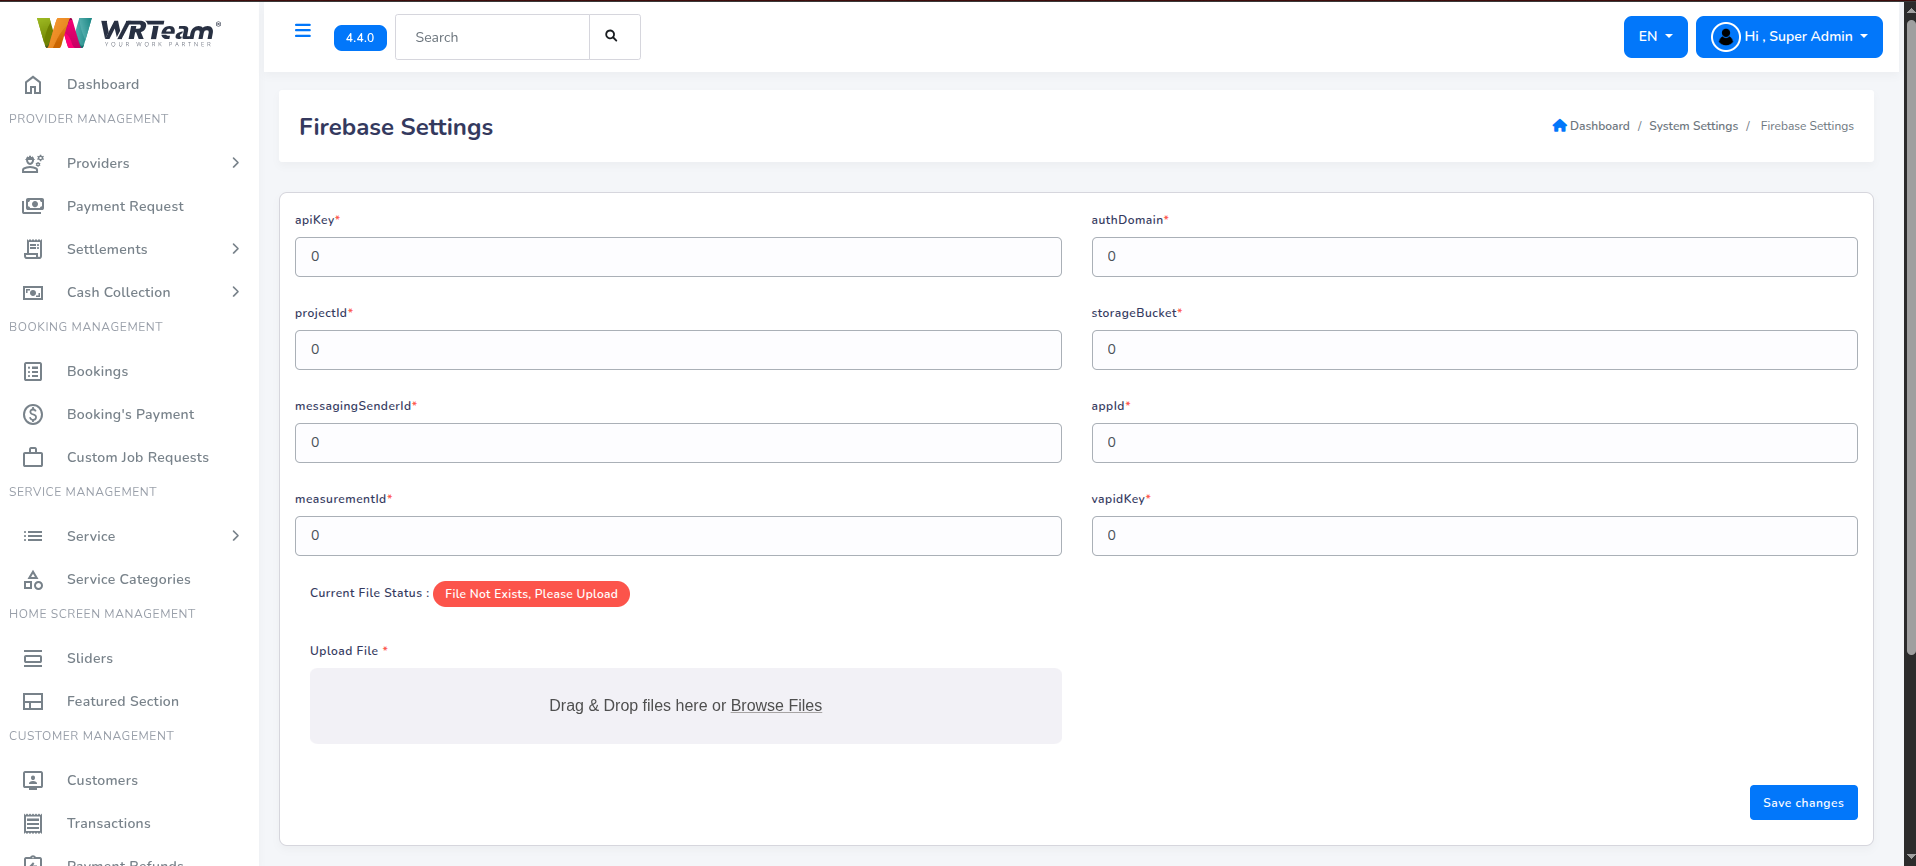Expand the Cash Collection submenu arrow
Image resolution: width=1916 pixels, height=866 pixels.
tap(235, 292)
